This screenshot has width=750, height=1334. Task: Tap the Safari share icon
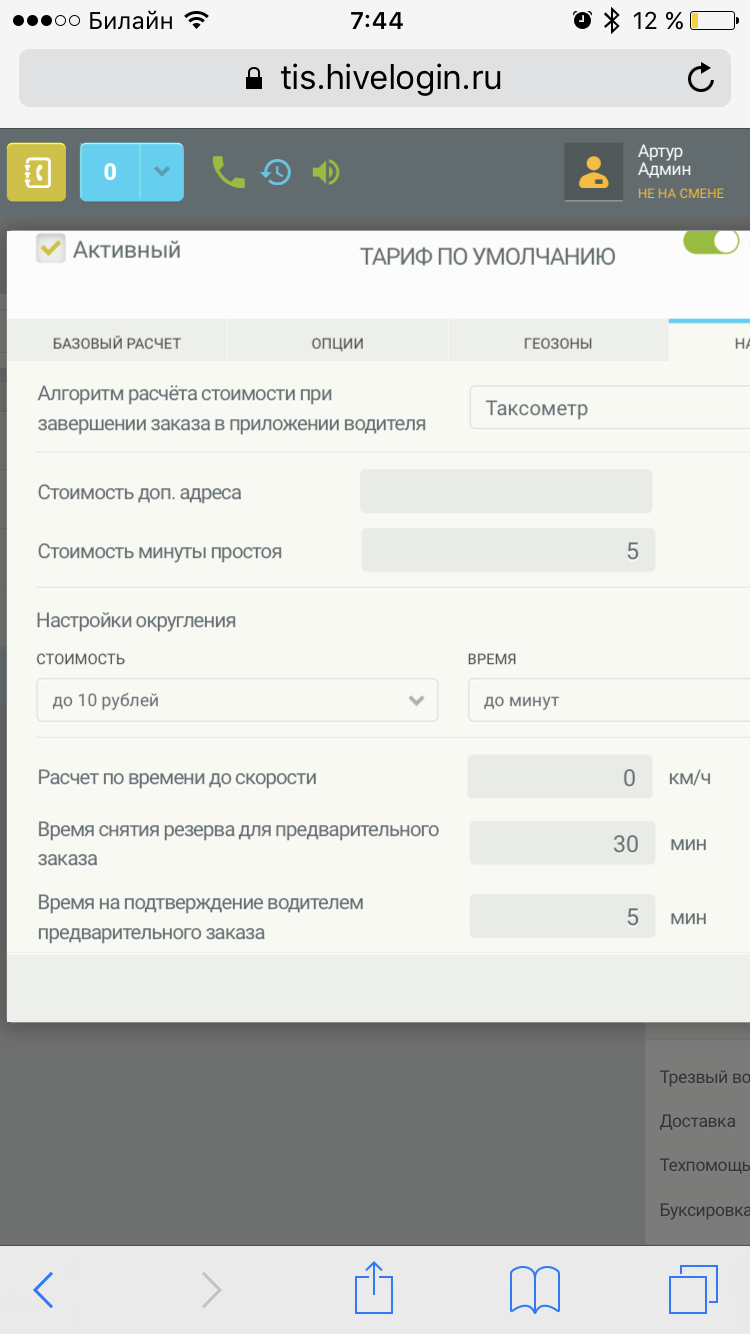[x=374, y=1288]
